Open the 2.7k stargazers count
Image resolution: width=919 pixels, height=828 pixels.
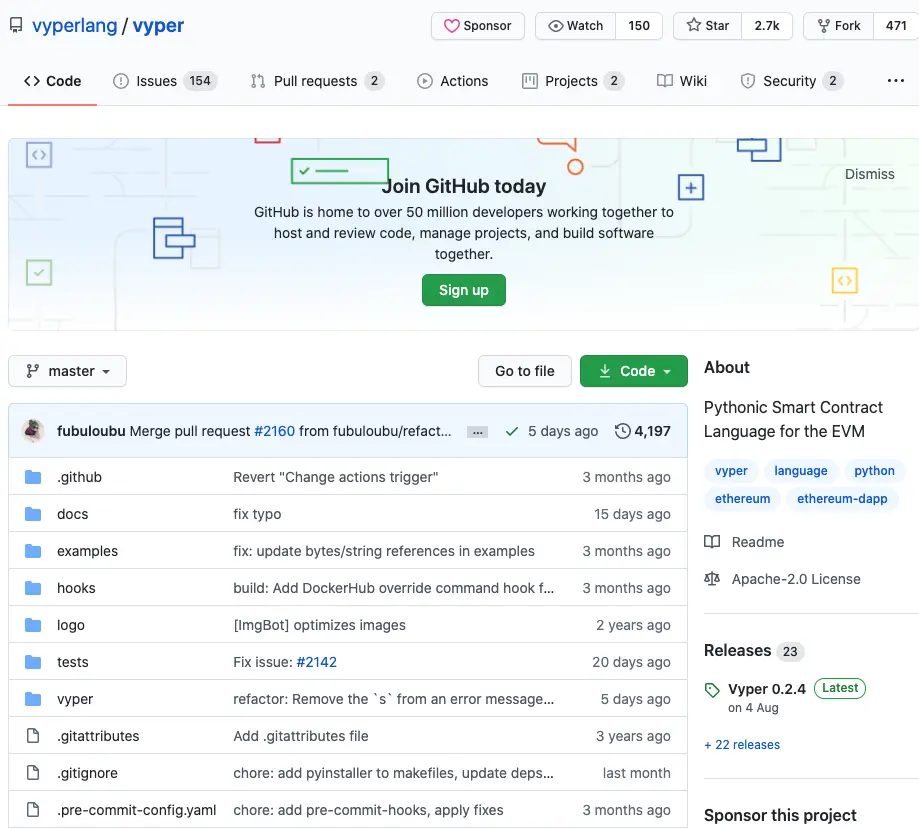click(x=767, y=26)
